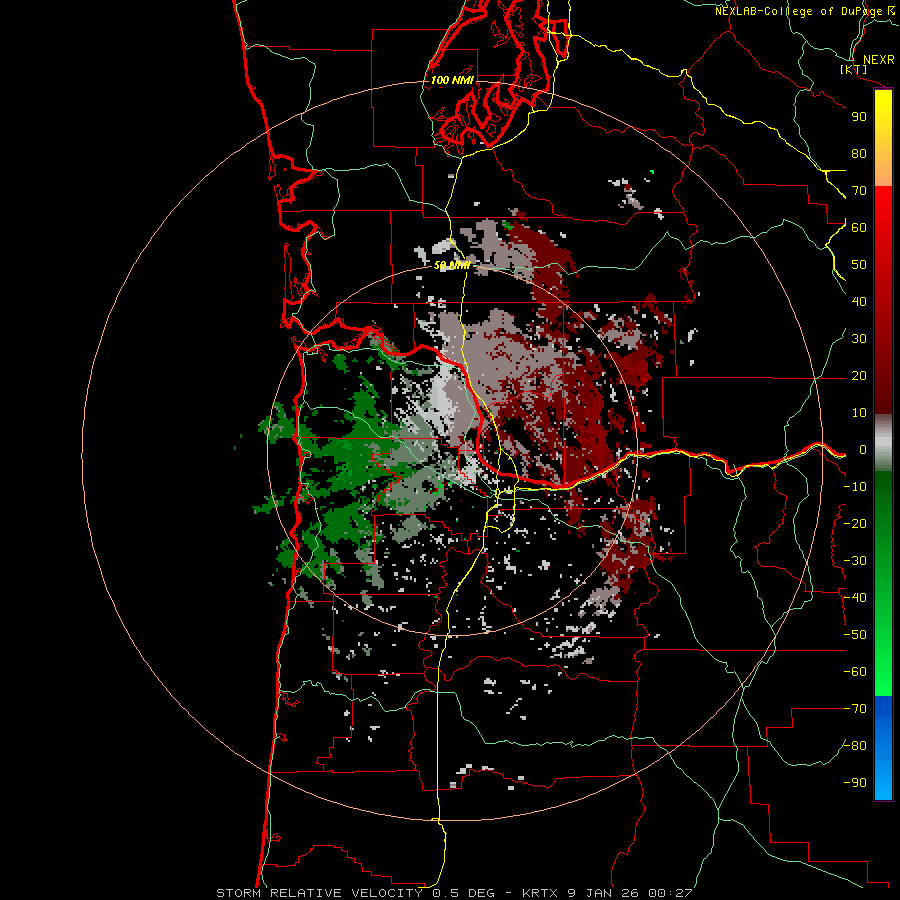Click the [KT] velocity unit label

click(x=854, y=69)
